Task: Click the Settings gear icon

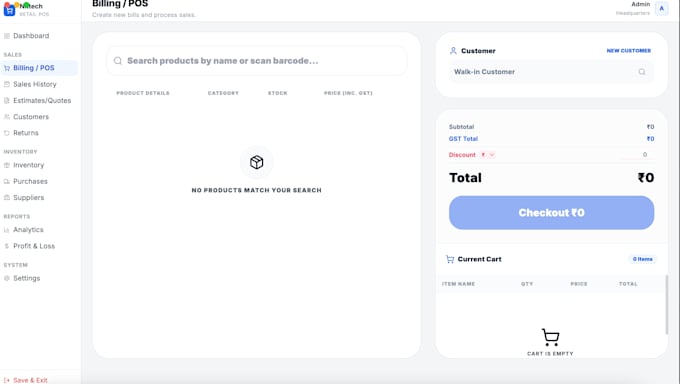Action: (x=7, y=278)
